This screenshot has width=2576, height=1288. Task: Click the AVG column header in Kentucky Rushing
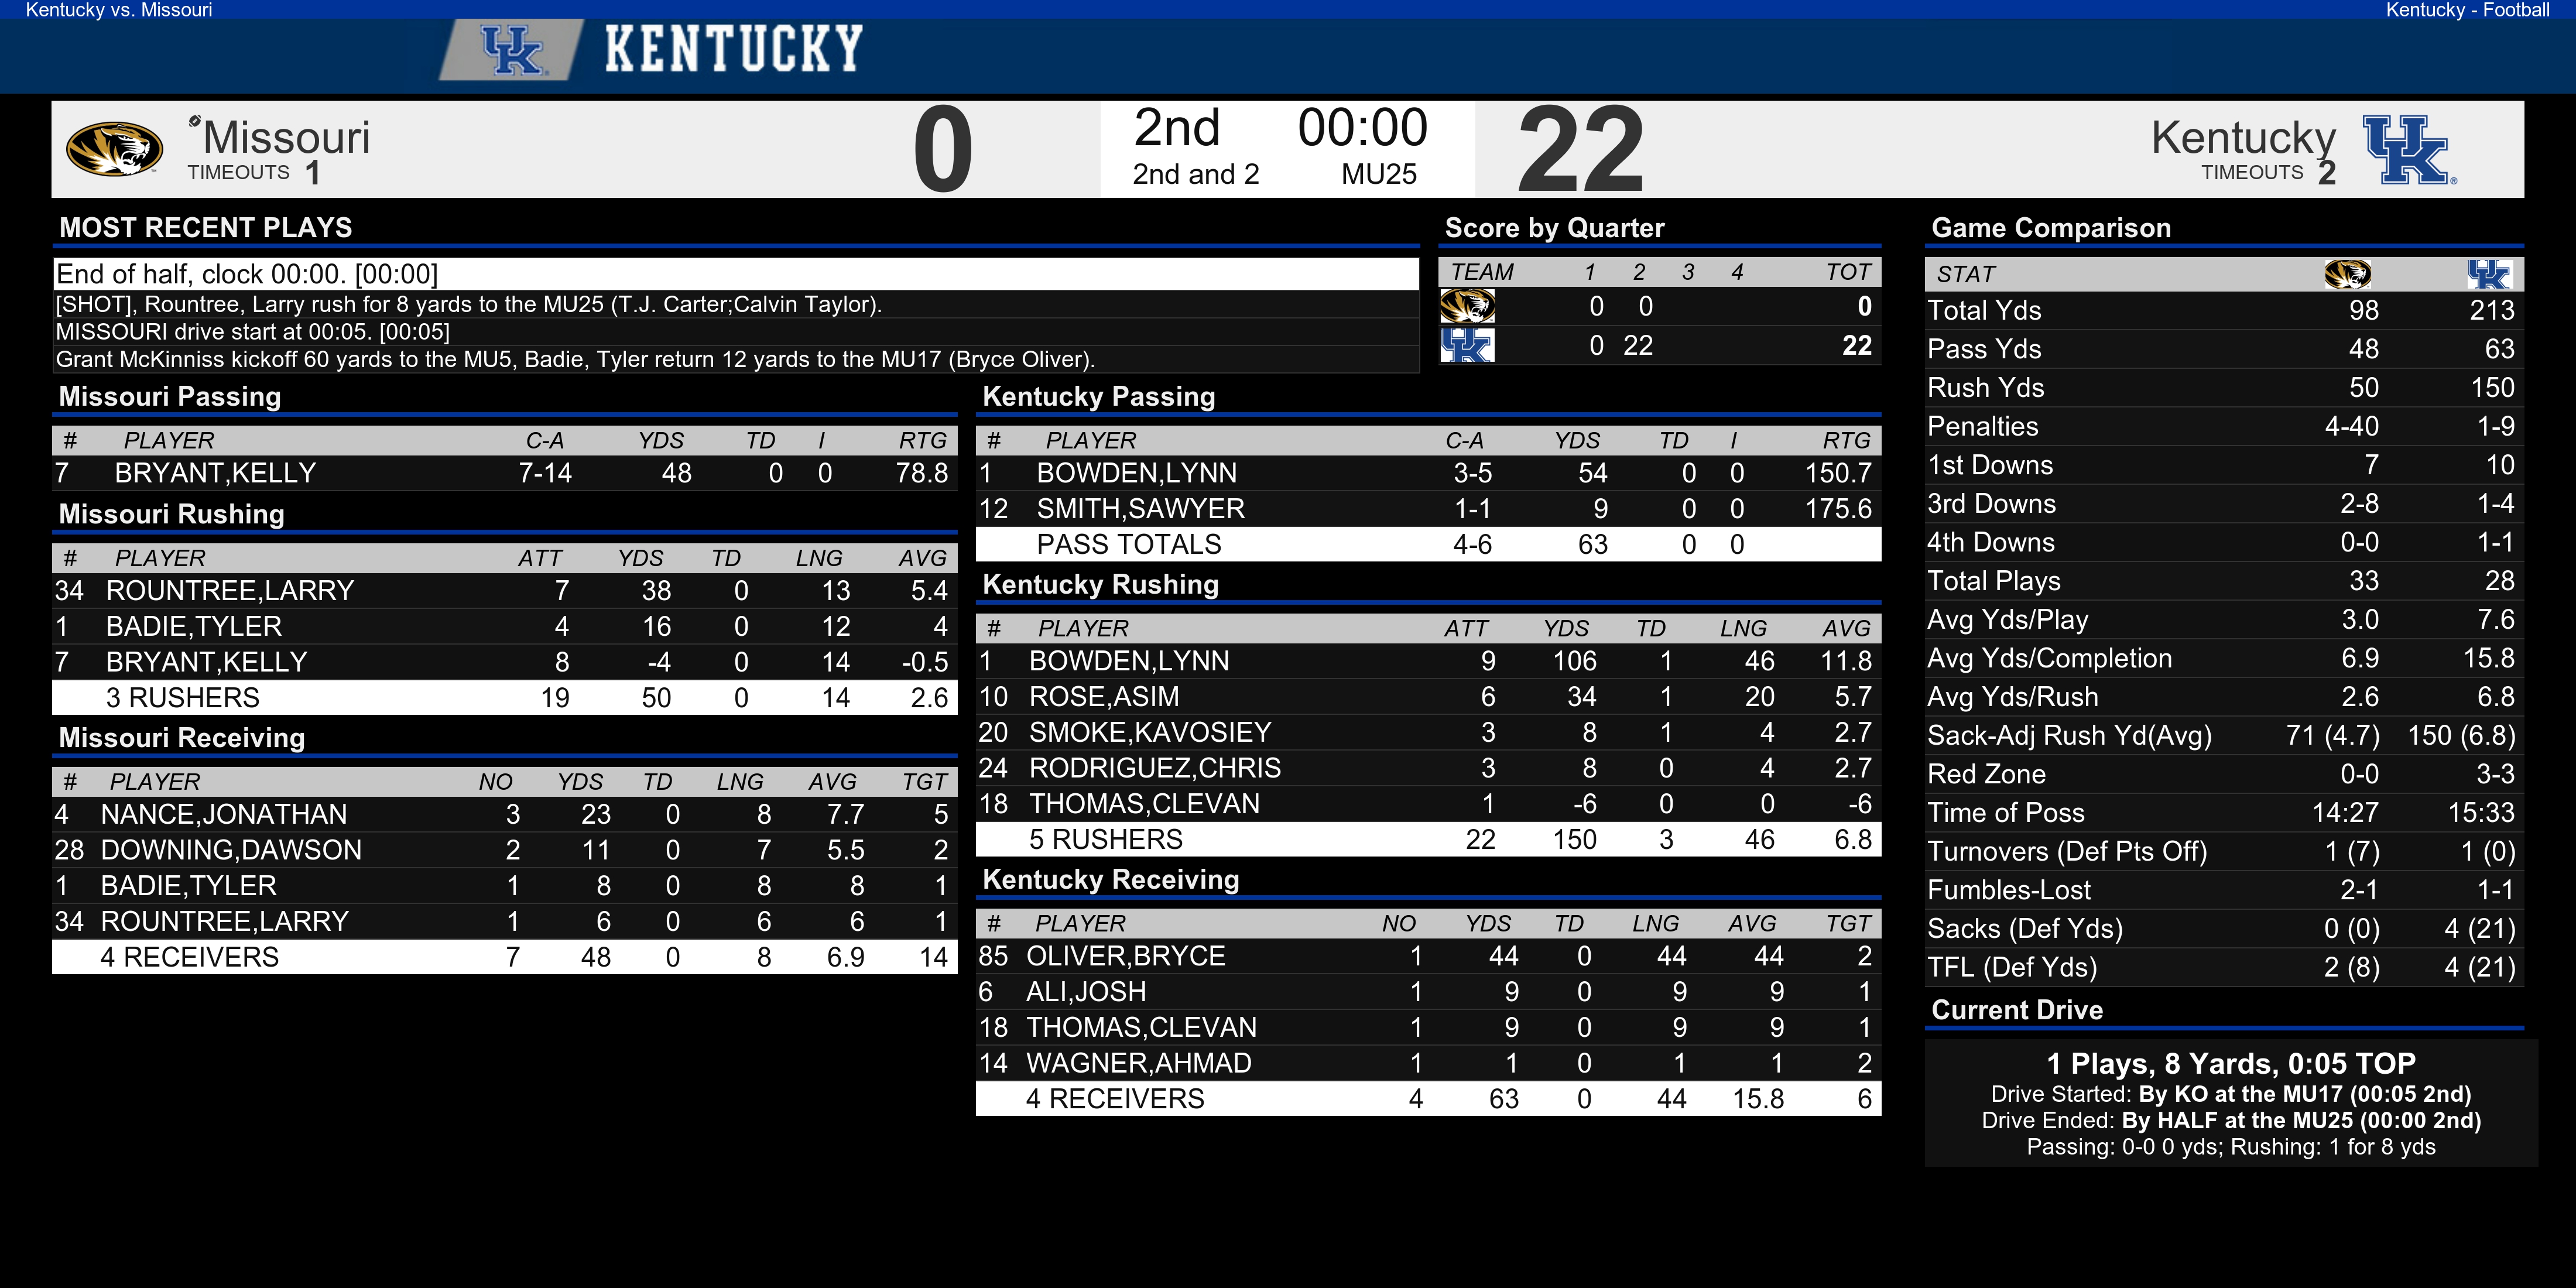[1846, 629]
